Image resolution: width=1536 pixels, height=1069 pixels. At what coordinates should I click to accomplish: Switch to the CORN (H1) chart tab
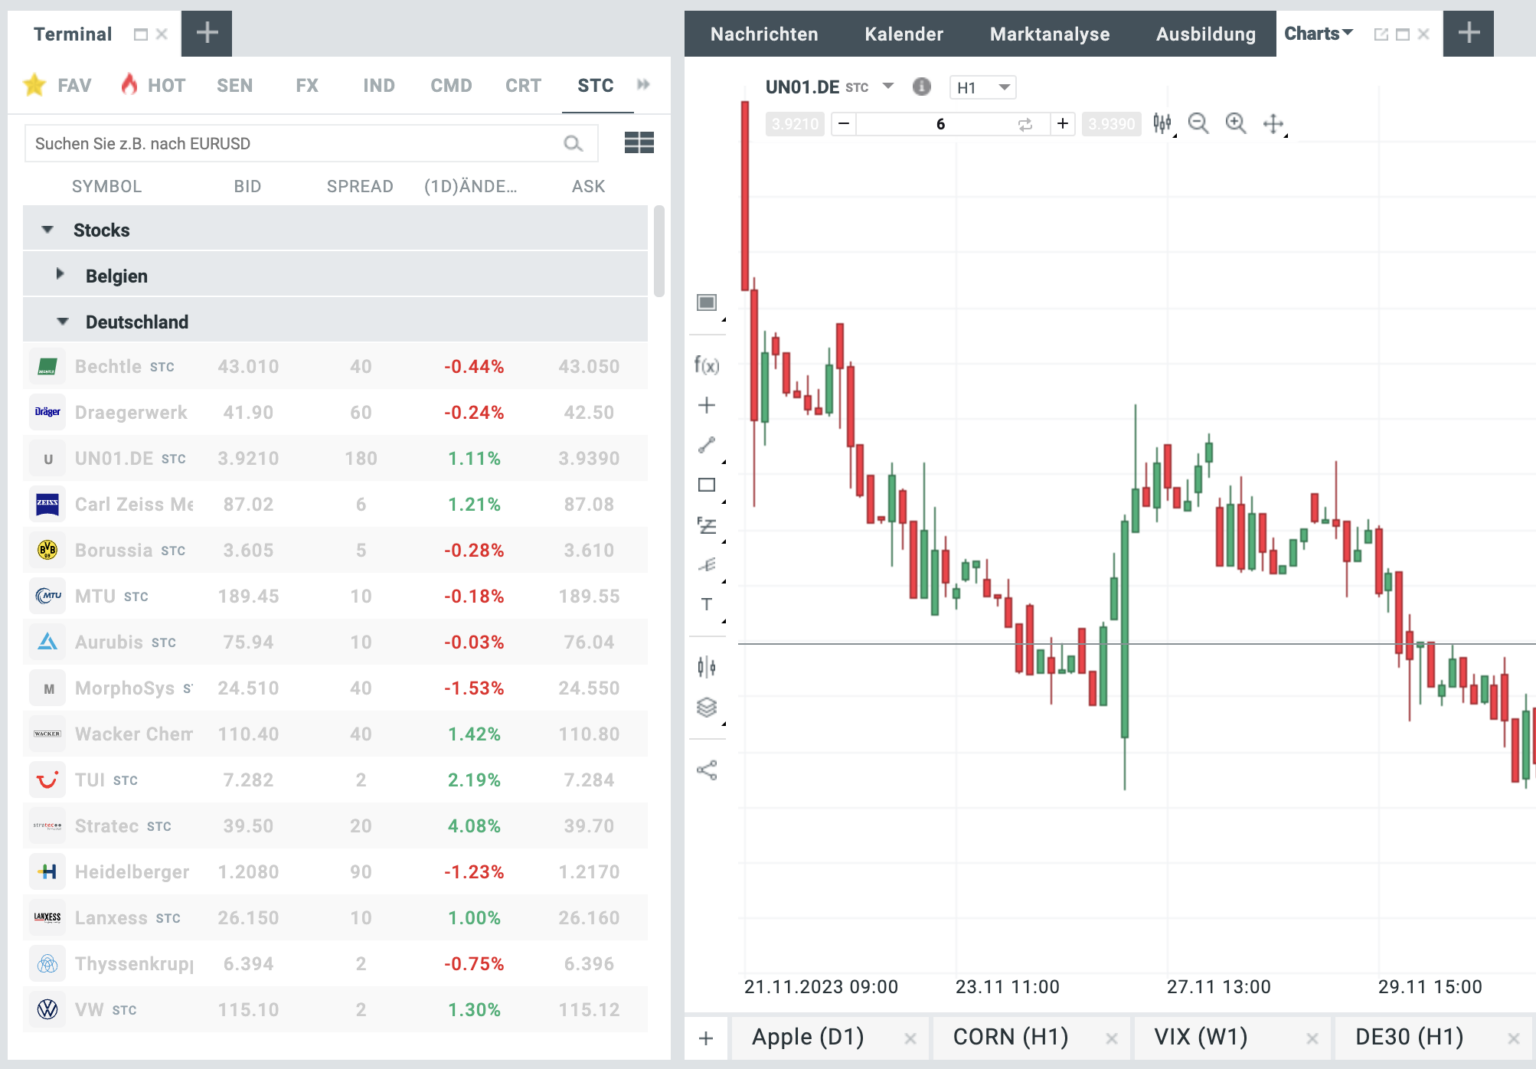[x=1010, y=1037]
